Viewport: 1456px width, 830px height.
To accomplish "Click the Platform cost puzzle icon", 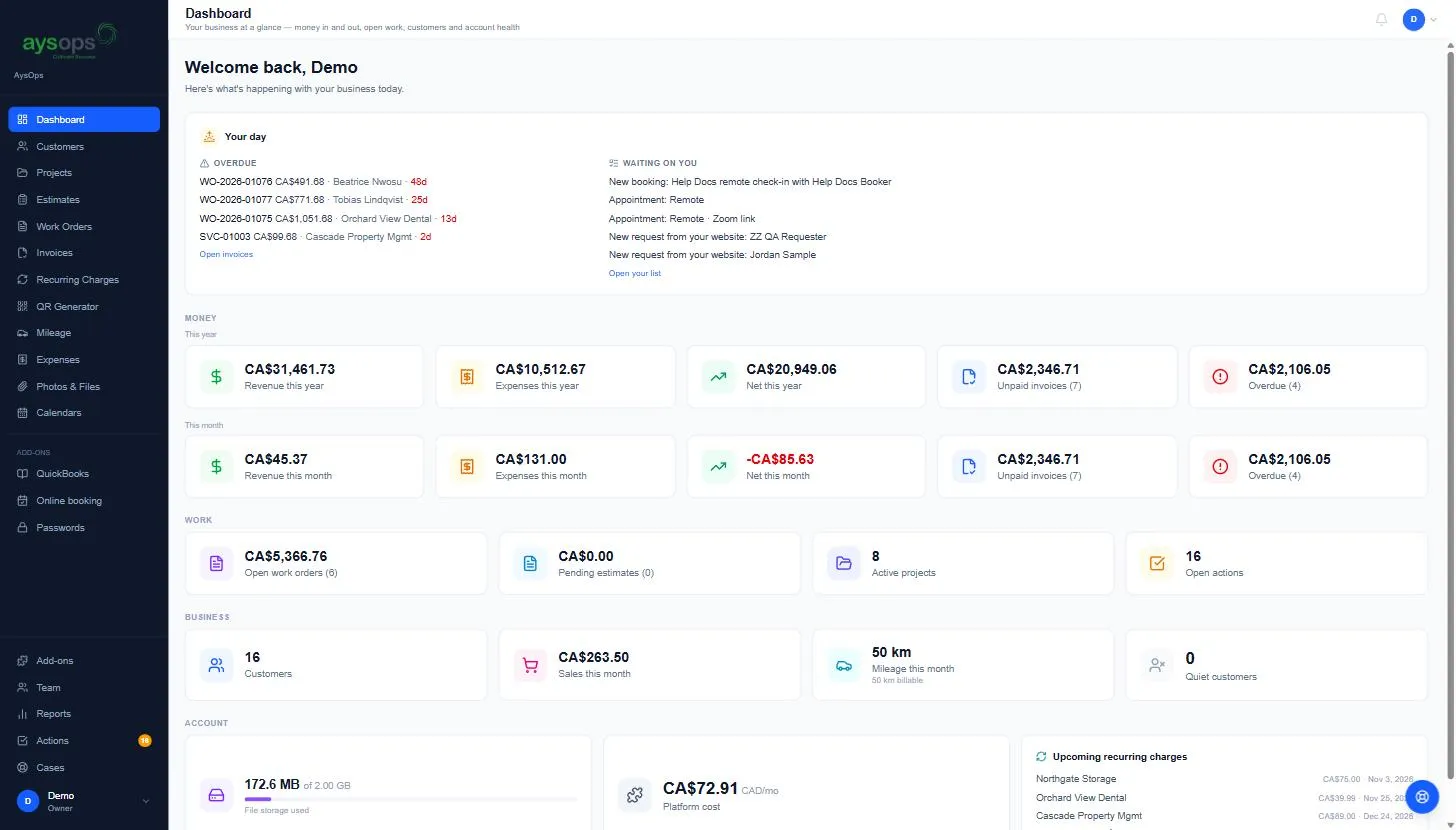I will 634,796.
